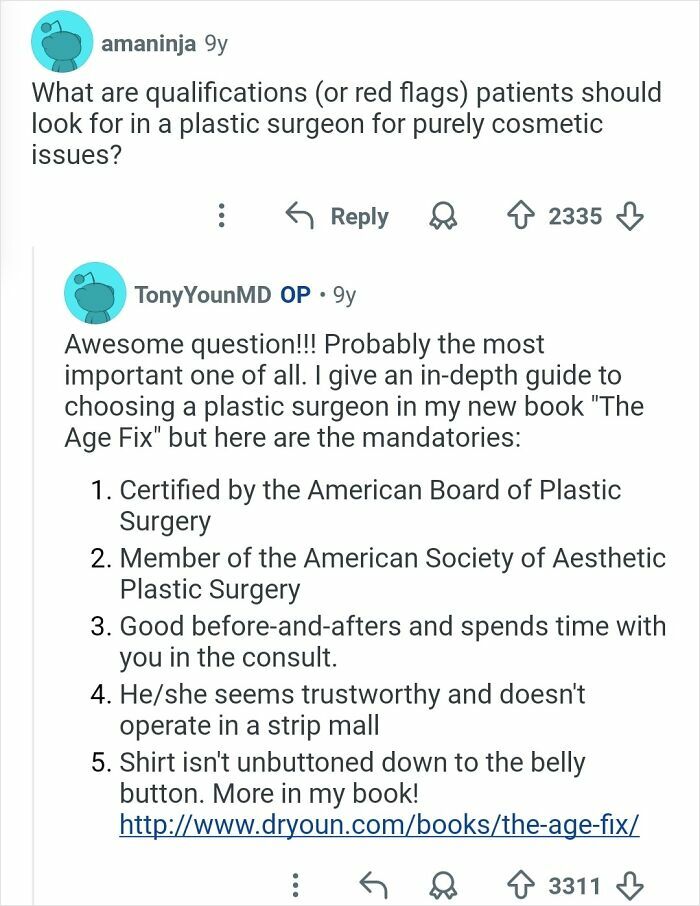Open the overflow menu on amaninja's comment

click(222, 216)
